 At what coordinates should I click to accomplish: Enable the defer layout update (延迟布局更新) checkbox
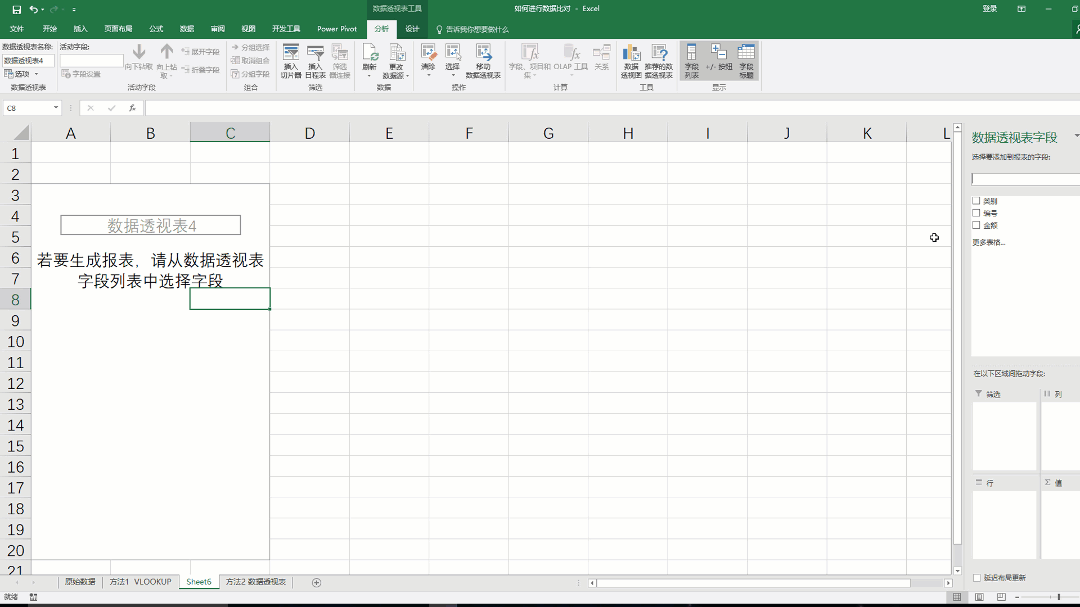click(977, 578)
